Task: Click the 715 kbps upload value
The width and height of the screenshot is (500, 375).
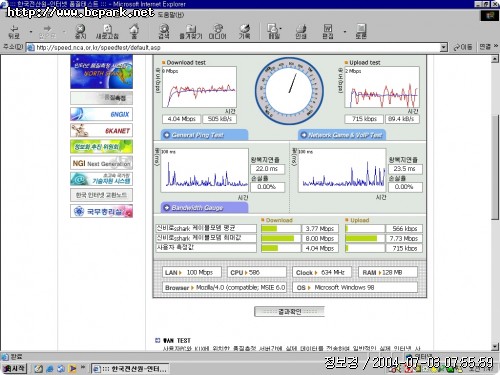Action: click(364, 119)
